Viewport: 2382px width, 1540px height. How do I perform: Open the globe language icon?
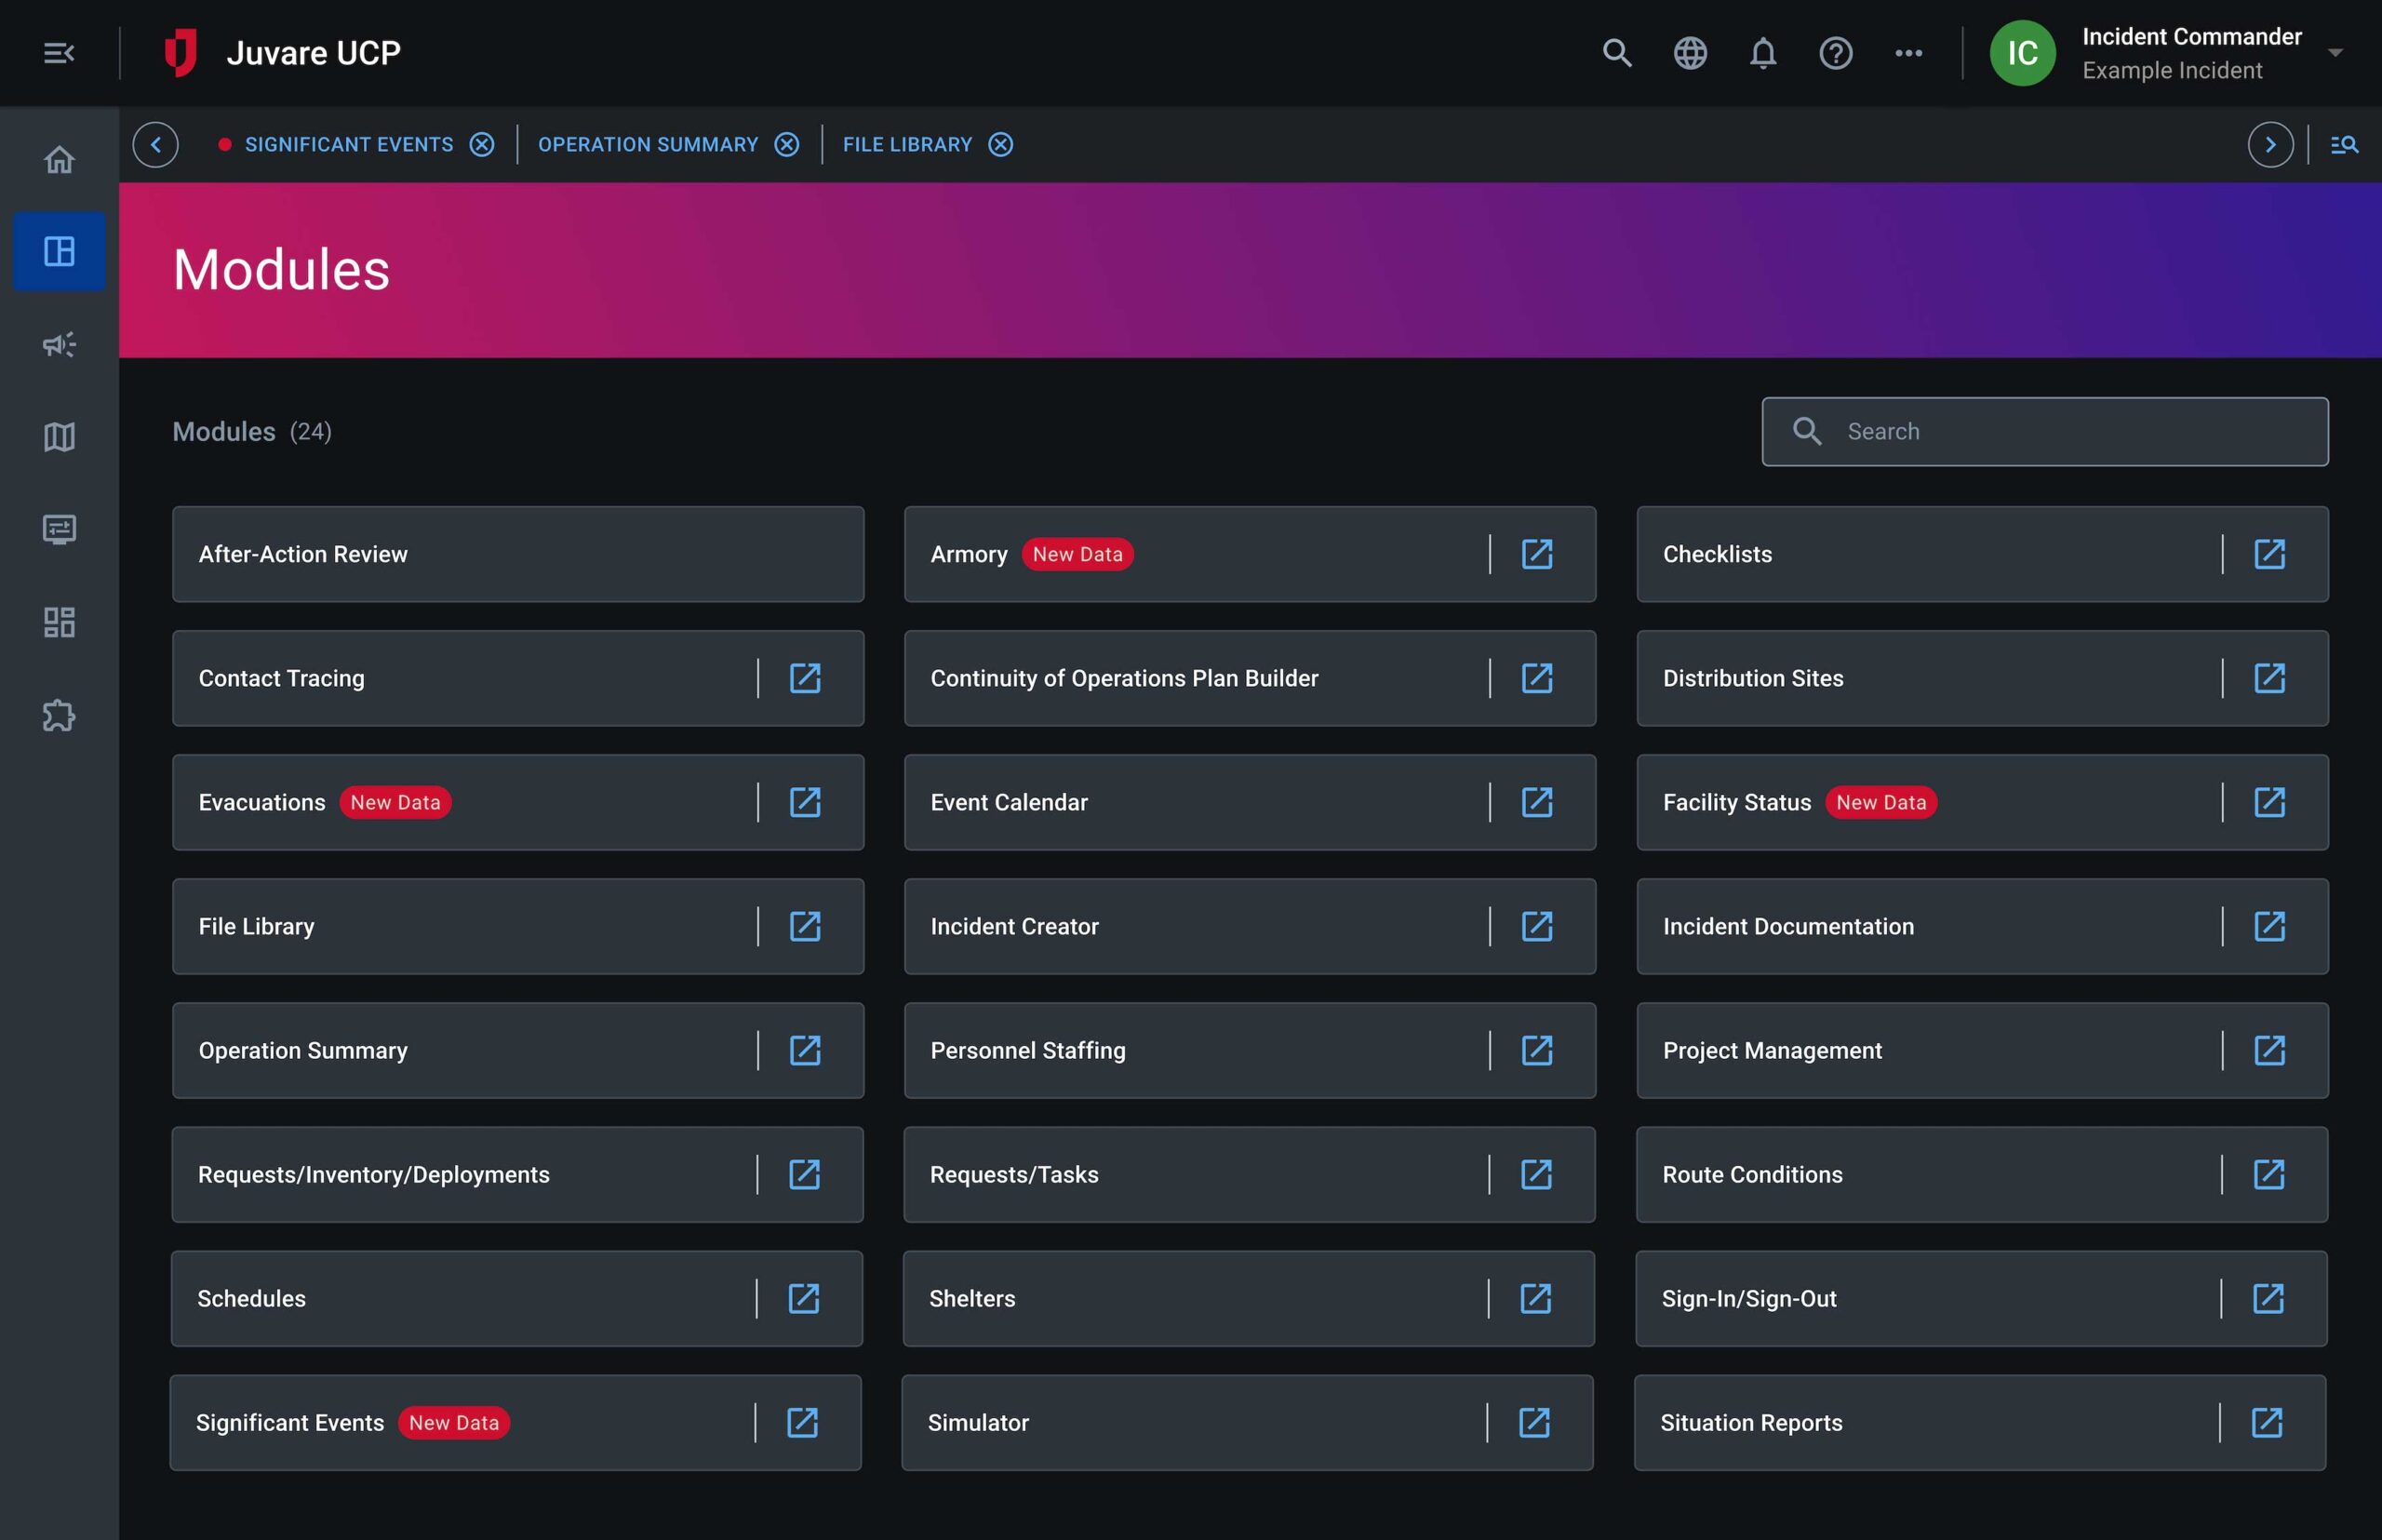click(1690, 53)
